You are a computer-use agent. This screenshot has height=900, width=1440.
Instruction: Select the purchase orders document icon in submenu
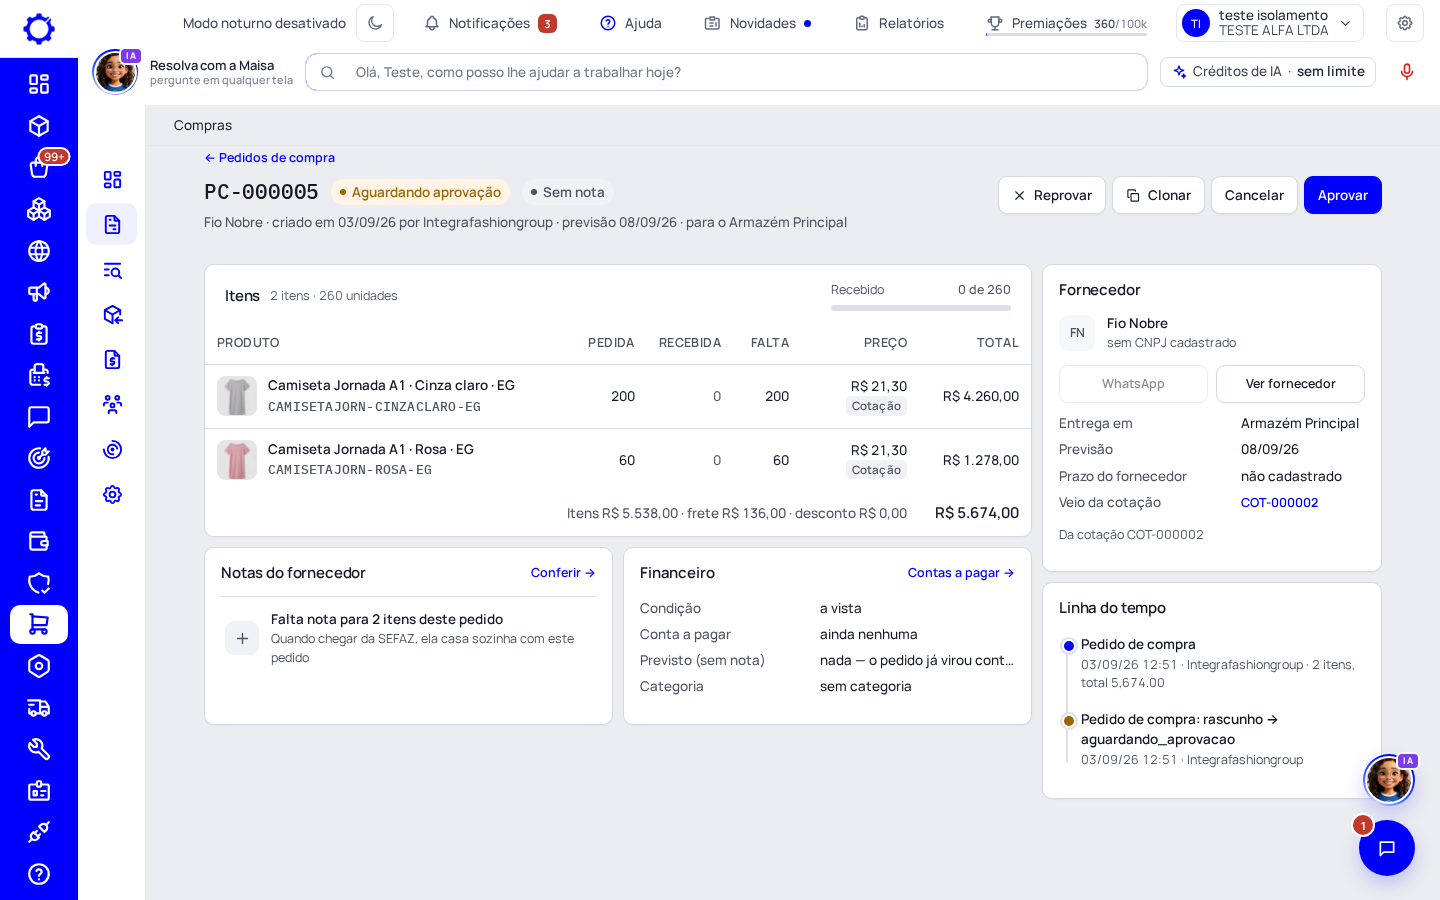coord(112,224)
